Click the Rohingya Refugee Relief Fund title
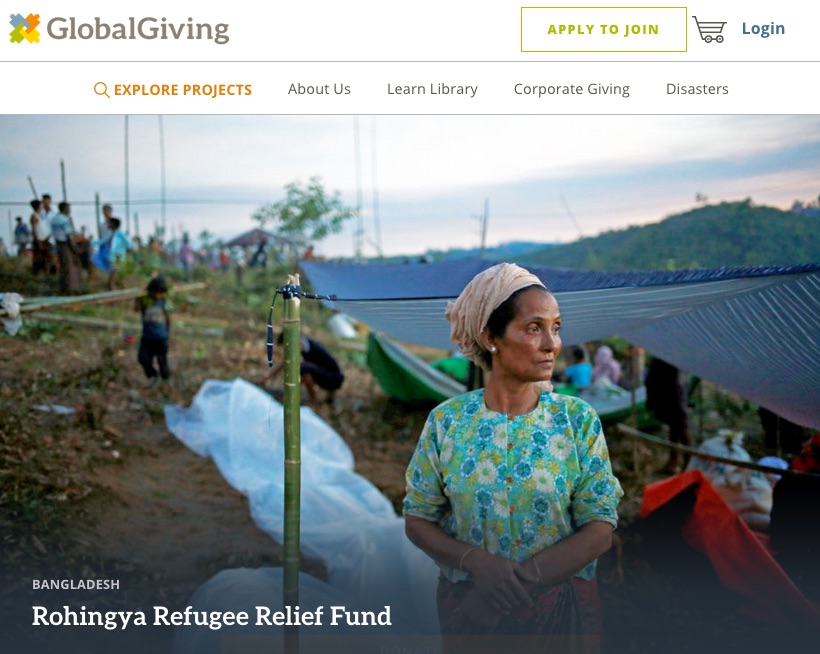This screenshot has height=654, width=820. (212, 616)
